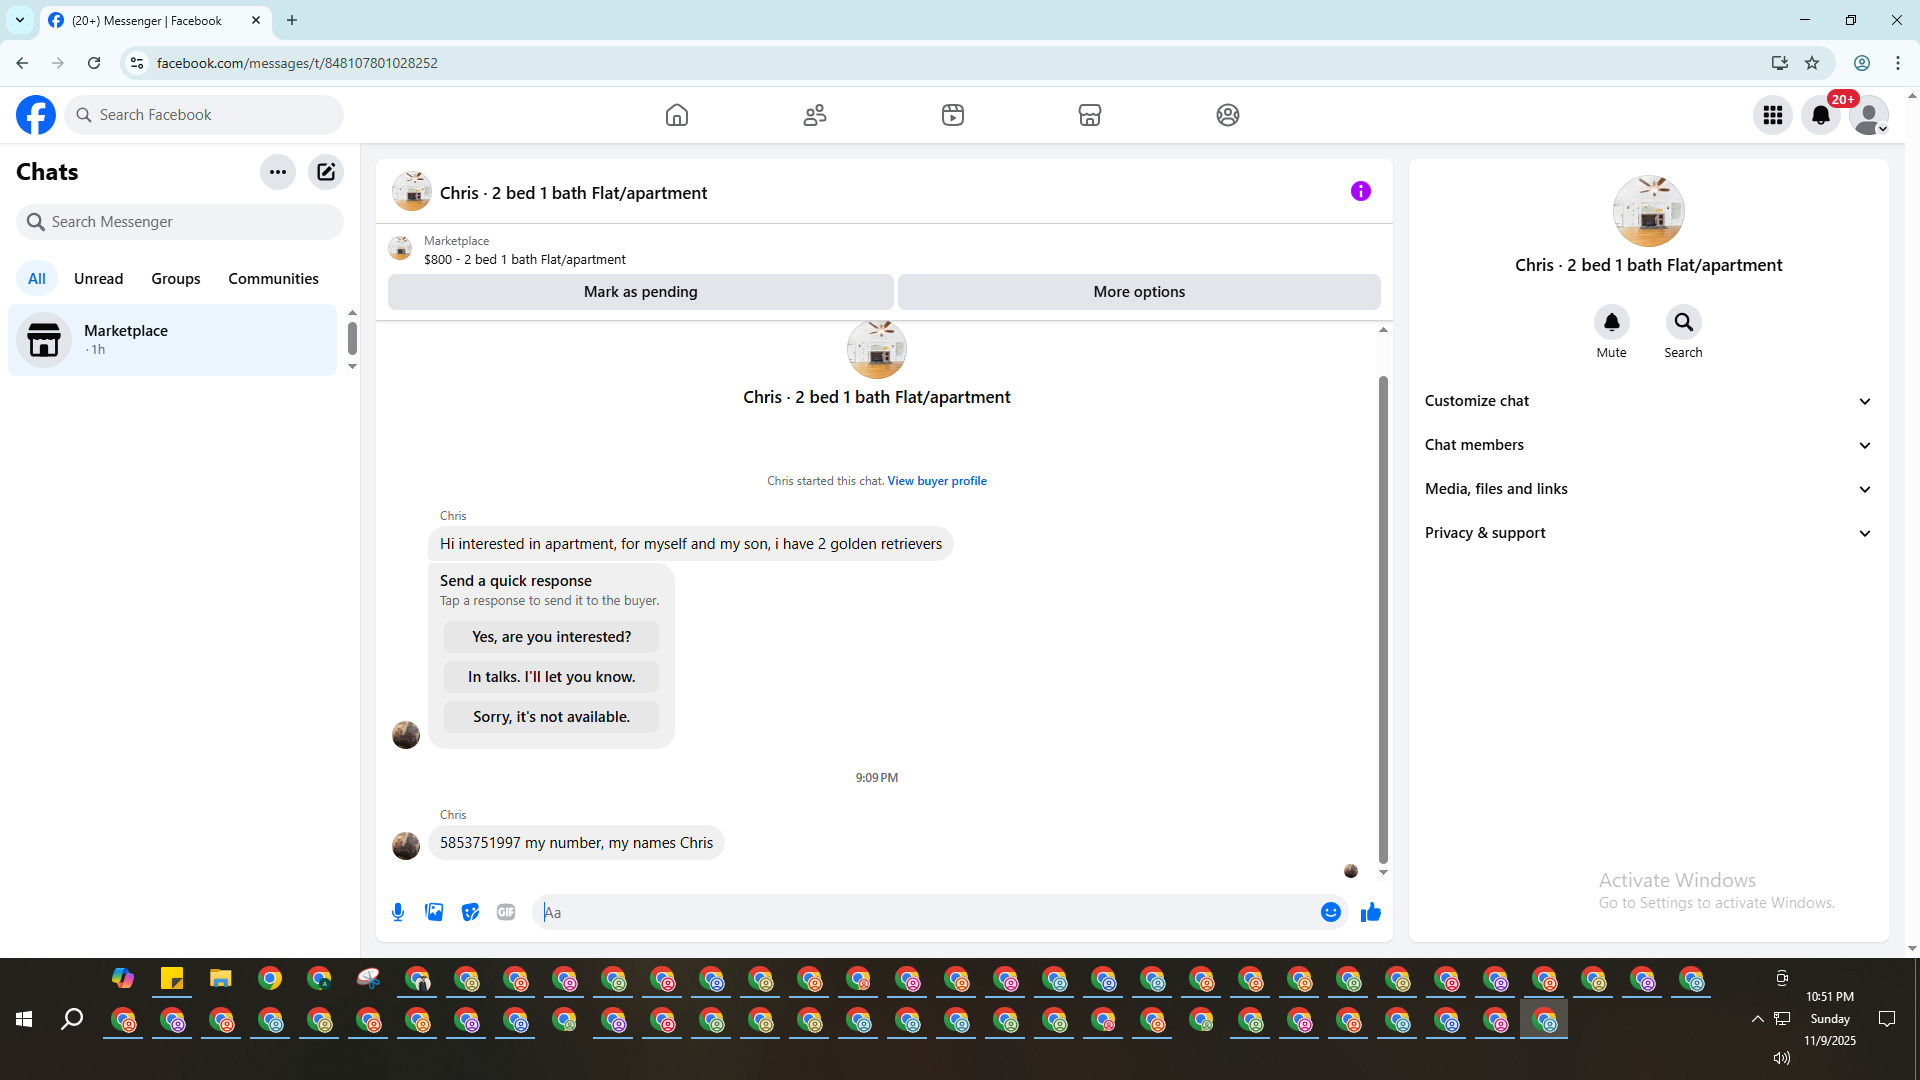The height and width of the screenshot is (1080, 1920).
Task: Open the browser tab list dropdown
Action: [20, 20]
